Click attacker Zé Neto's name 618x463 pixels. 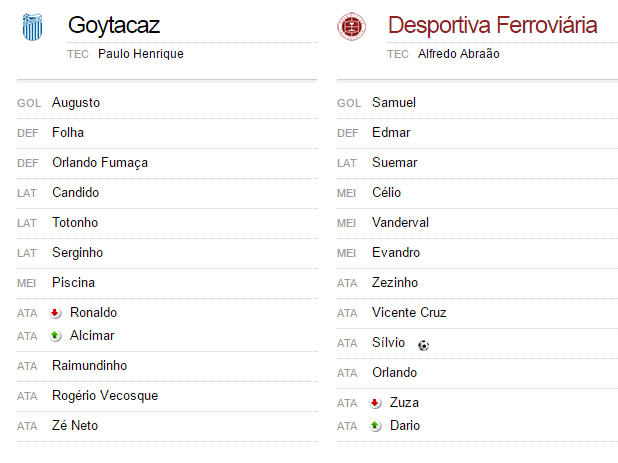[75, 426]
